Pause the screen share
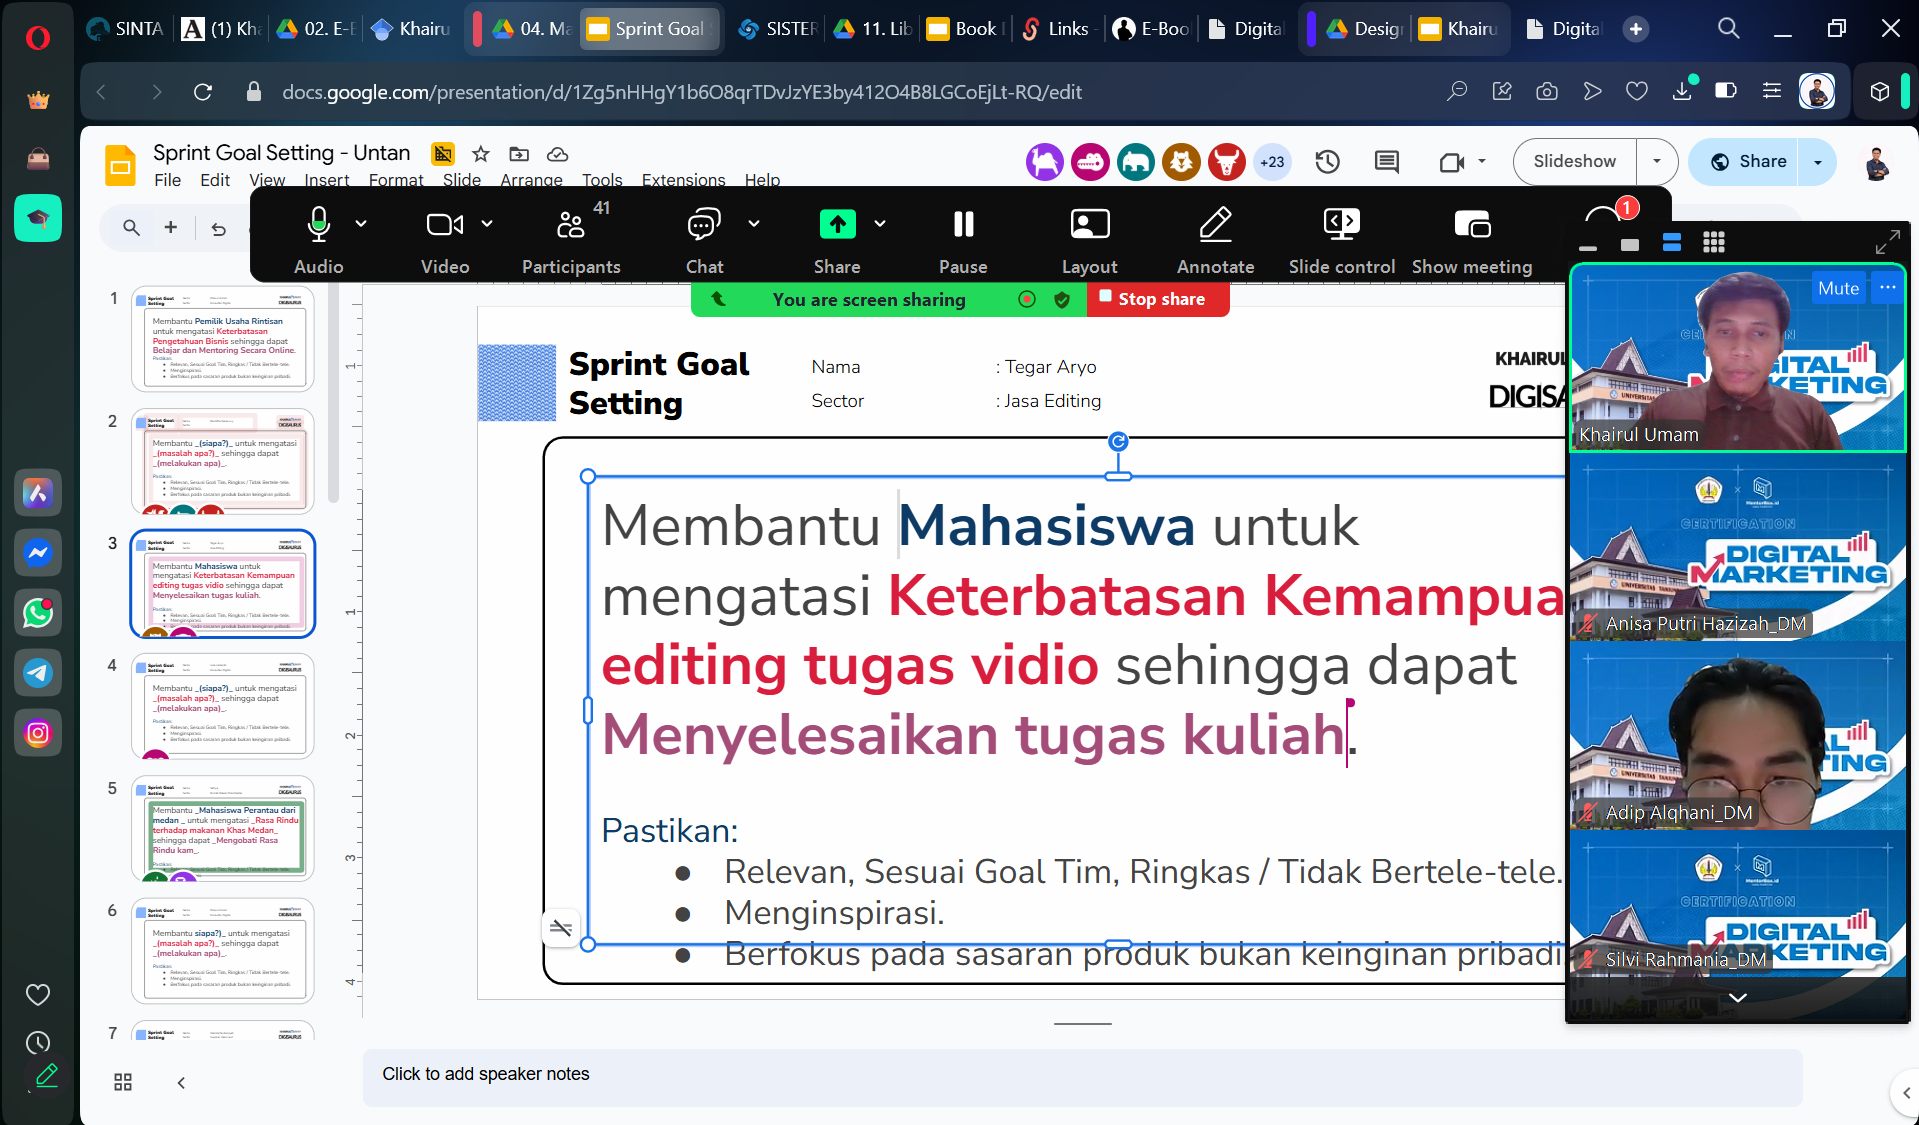Image resolution: width=1919 pixels, height=1125 pixels. [963, 238]
